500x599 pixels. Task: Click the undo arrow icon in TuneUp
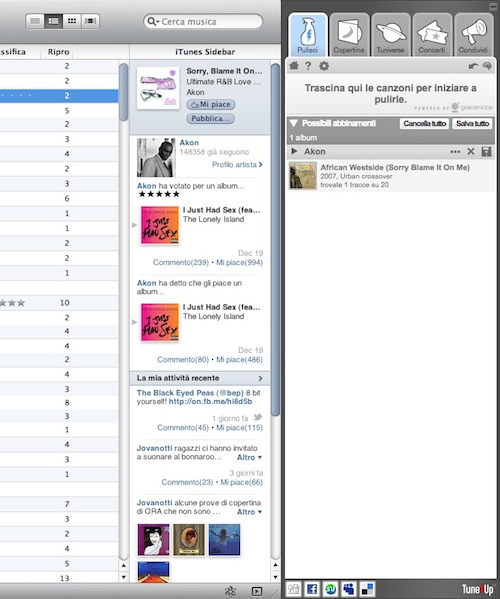click(x=473, y=66)
